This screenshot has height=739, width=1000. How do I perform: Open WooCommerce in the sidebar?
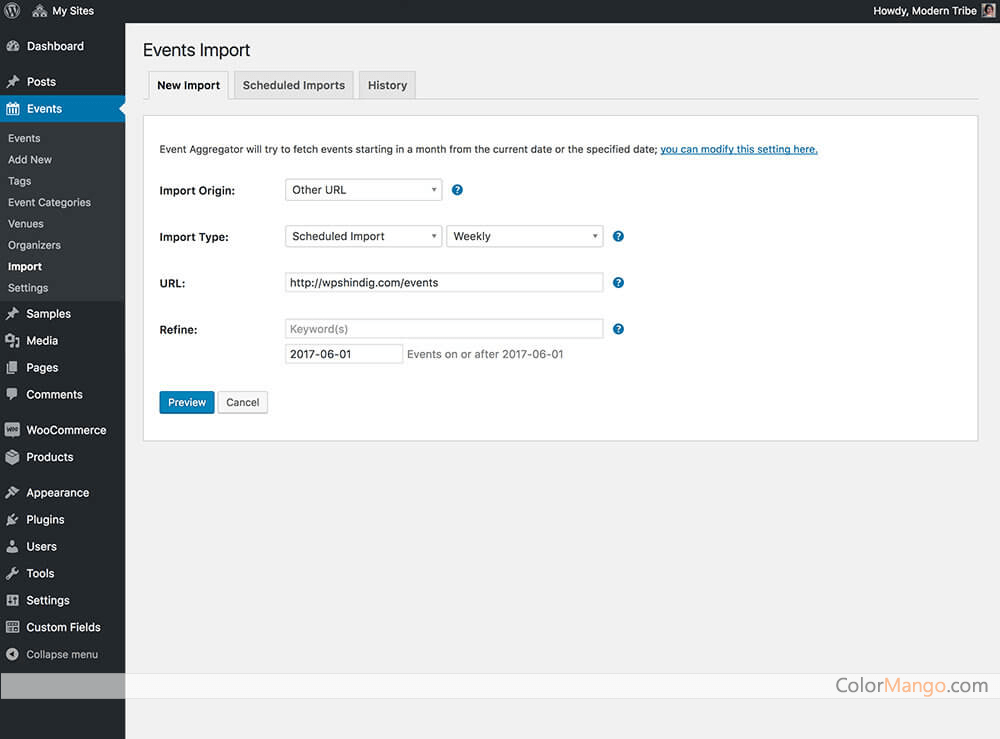tap(65, 430)
